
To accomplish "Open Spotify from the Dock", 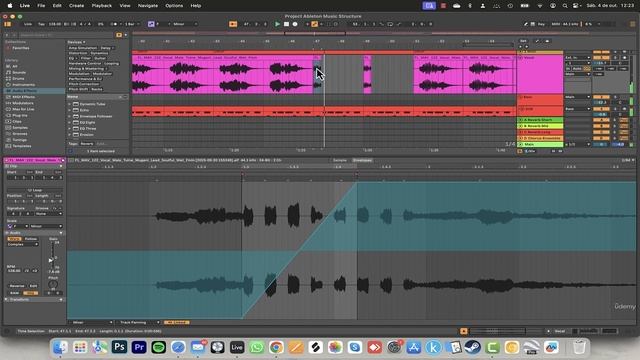I will point(158,347).
